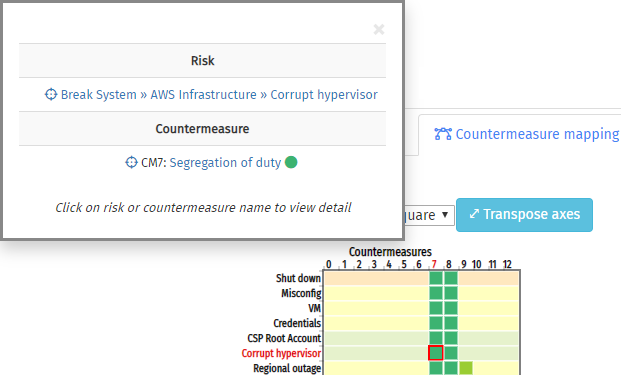Click the Shut down cell under countermeasure 8
621x377 pixels.
451,278
